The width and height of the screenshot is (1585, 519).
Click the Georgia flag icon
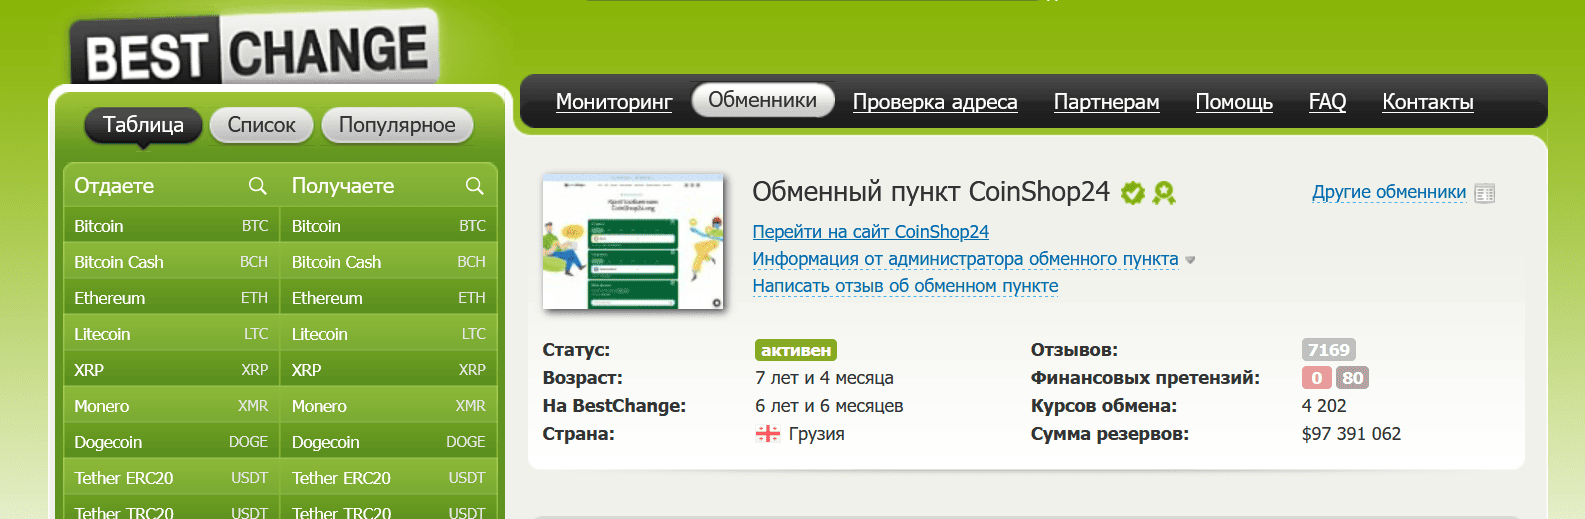pyautogui.click(x=767, y=434)
